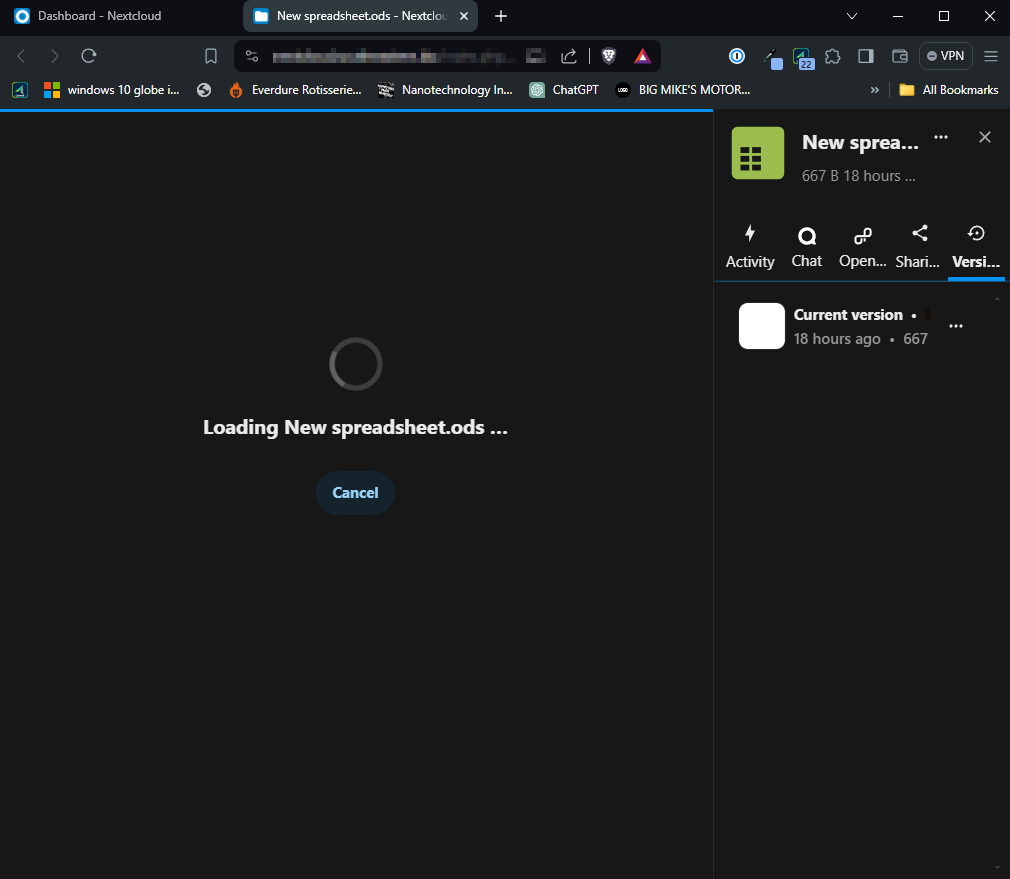The image size is (1010, 879).
Task: Open a new browser tab
Action: (x=501, y=16)
